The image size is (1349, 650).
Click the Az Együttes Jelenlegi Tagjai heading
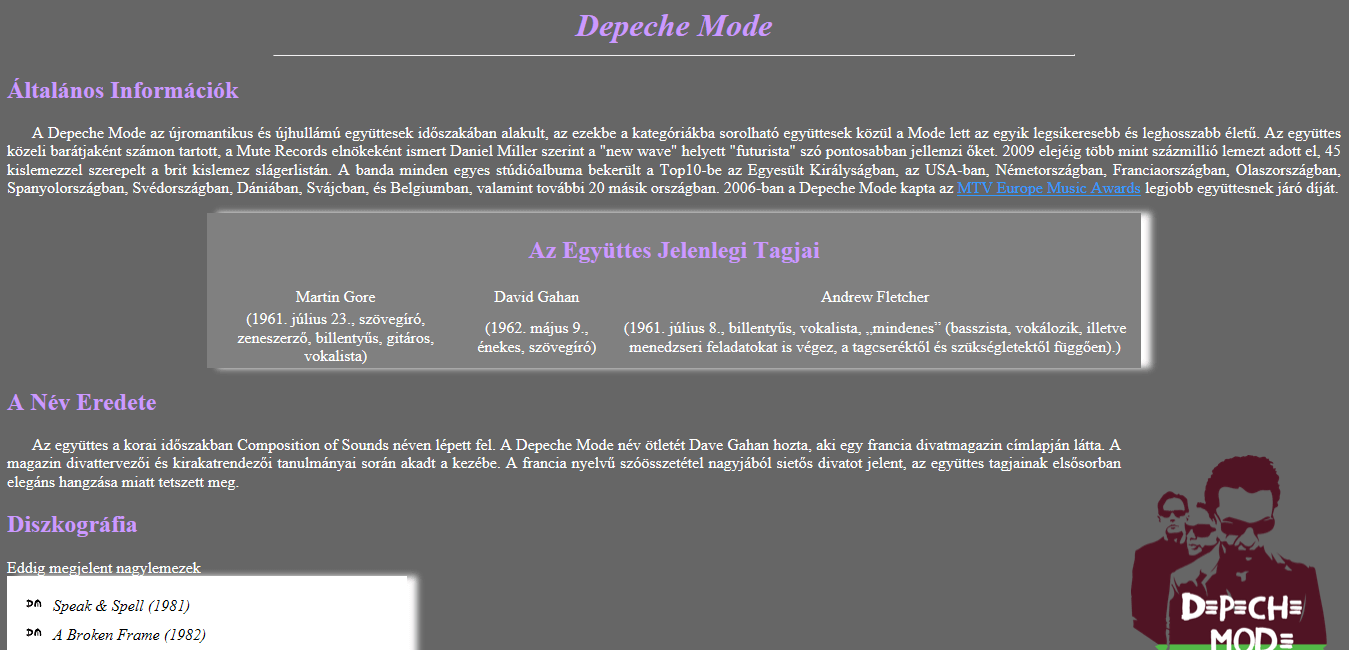click(x=674, y=251)
